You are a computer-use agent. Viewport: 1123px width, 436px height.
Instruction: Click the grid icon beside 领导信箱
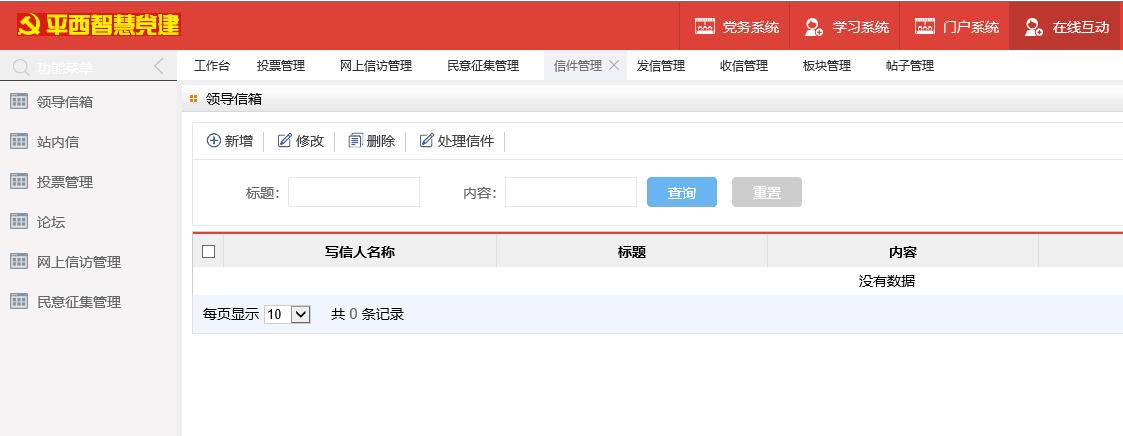(19, 102)
